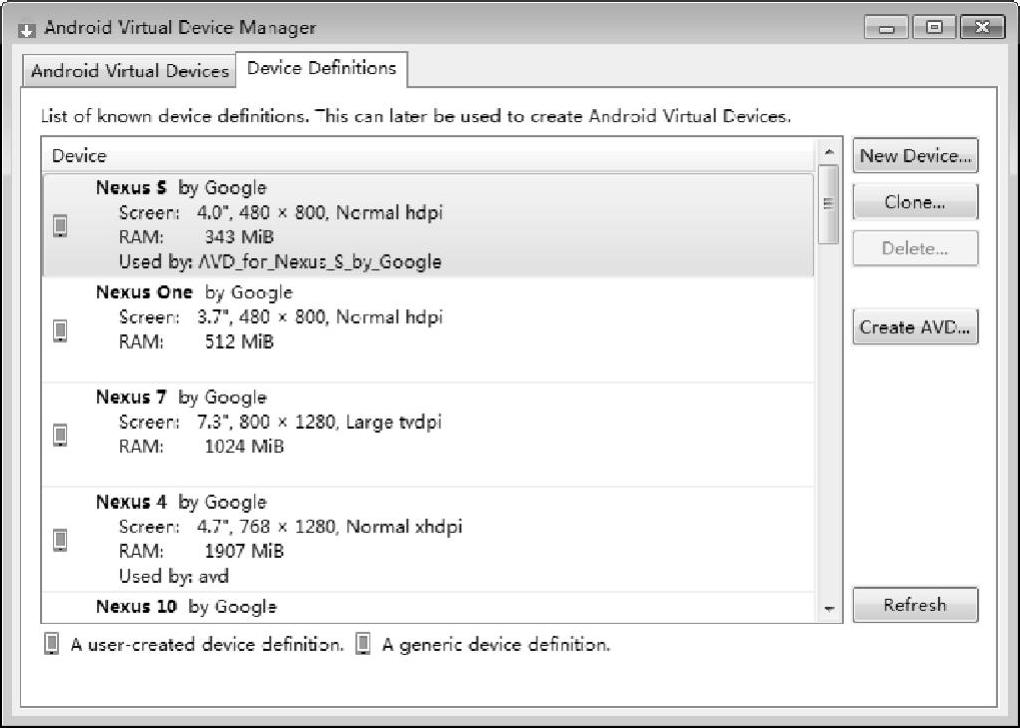Select the Nexus S by Google row

pyautogui.click(x=428, y=225)
